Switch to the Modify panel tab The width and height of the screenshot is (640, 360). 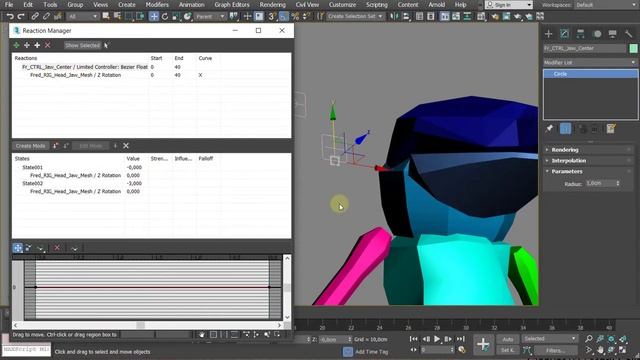[564, 33]
